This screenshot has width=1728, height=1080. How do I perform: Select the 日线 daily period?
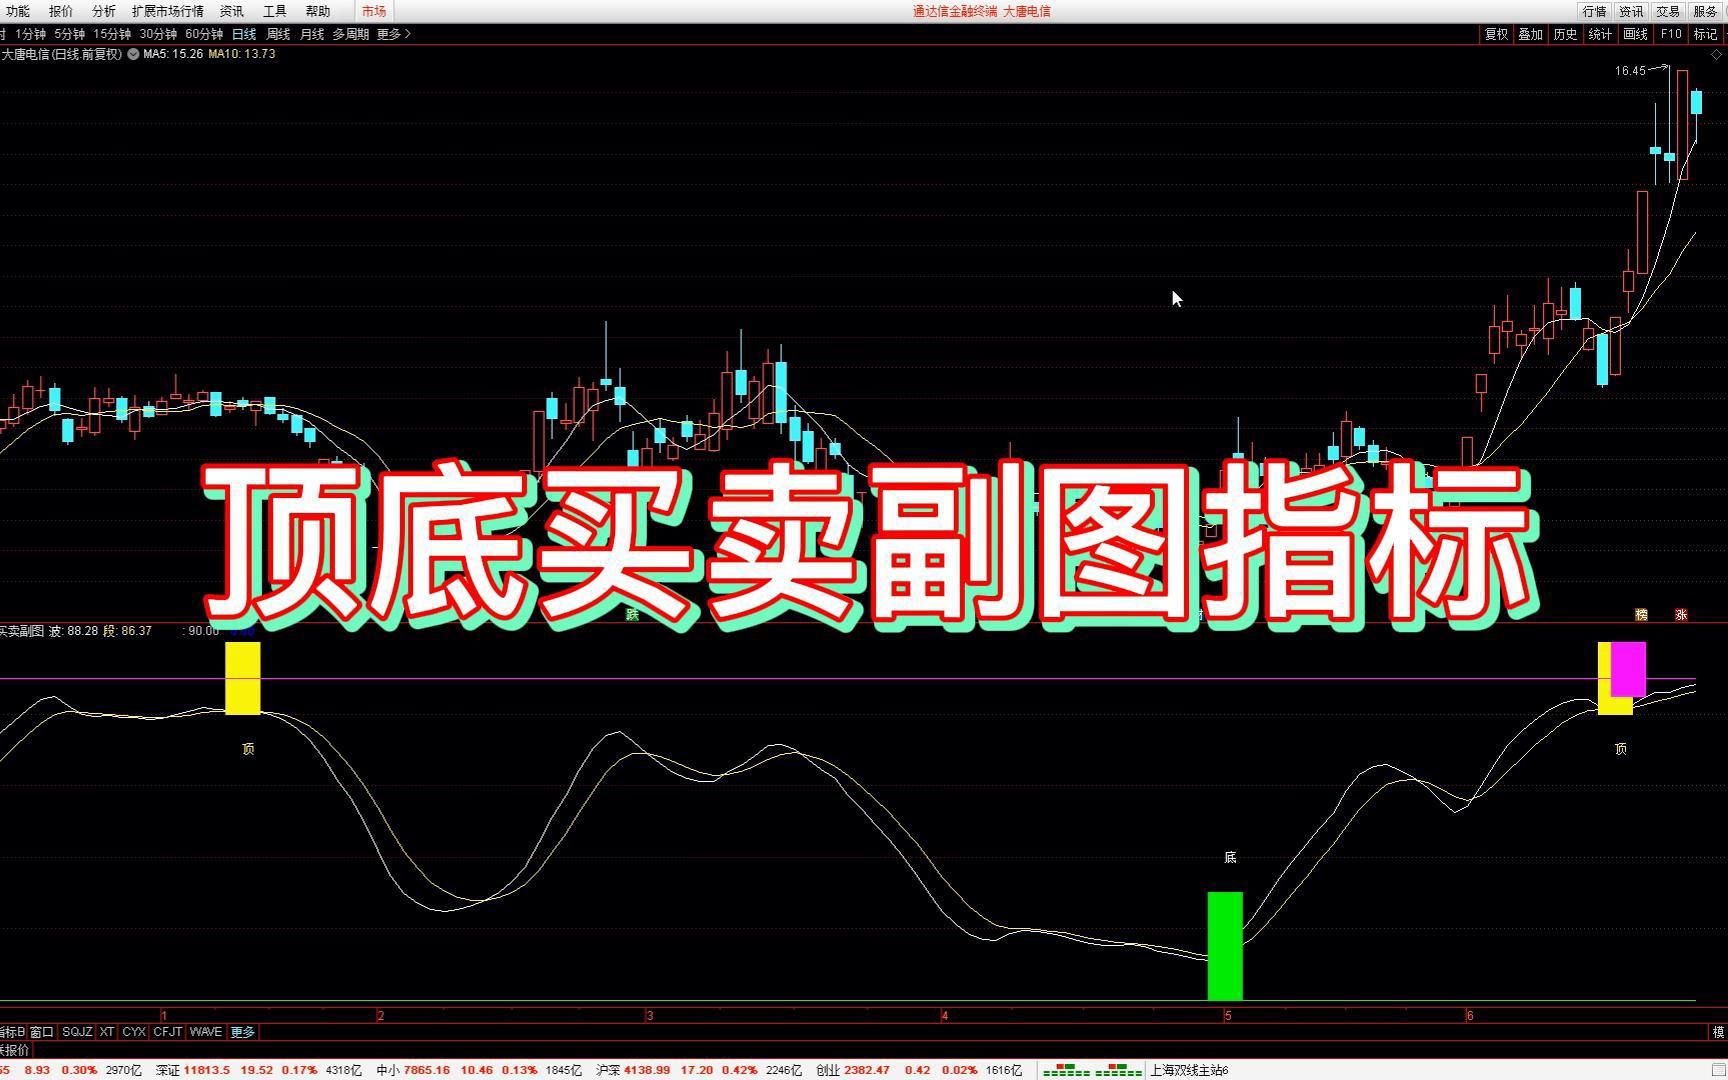pos(244,34)
